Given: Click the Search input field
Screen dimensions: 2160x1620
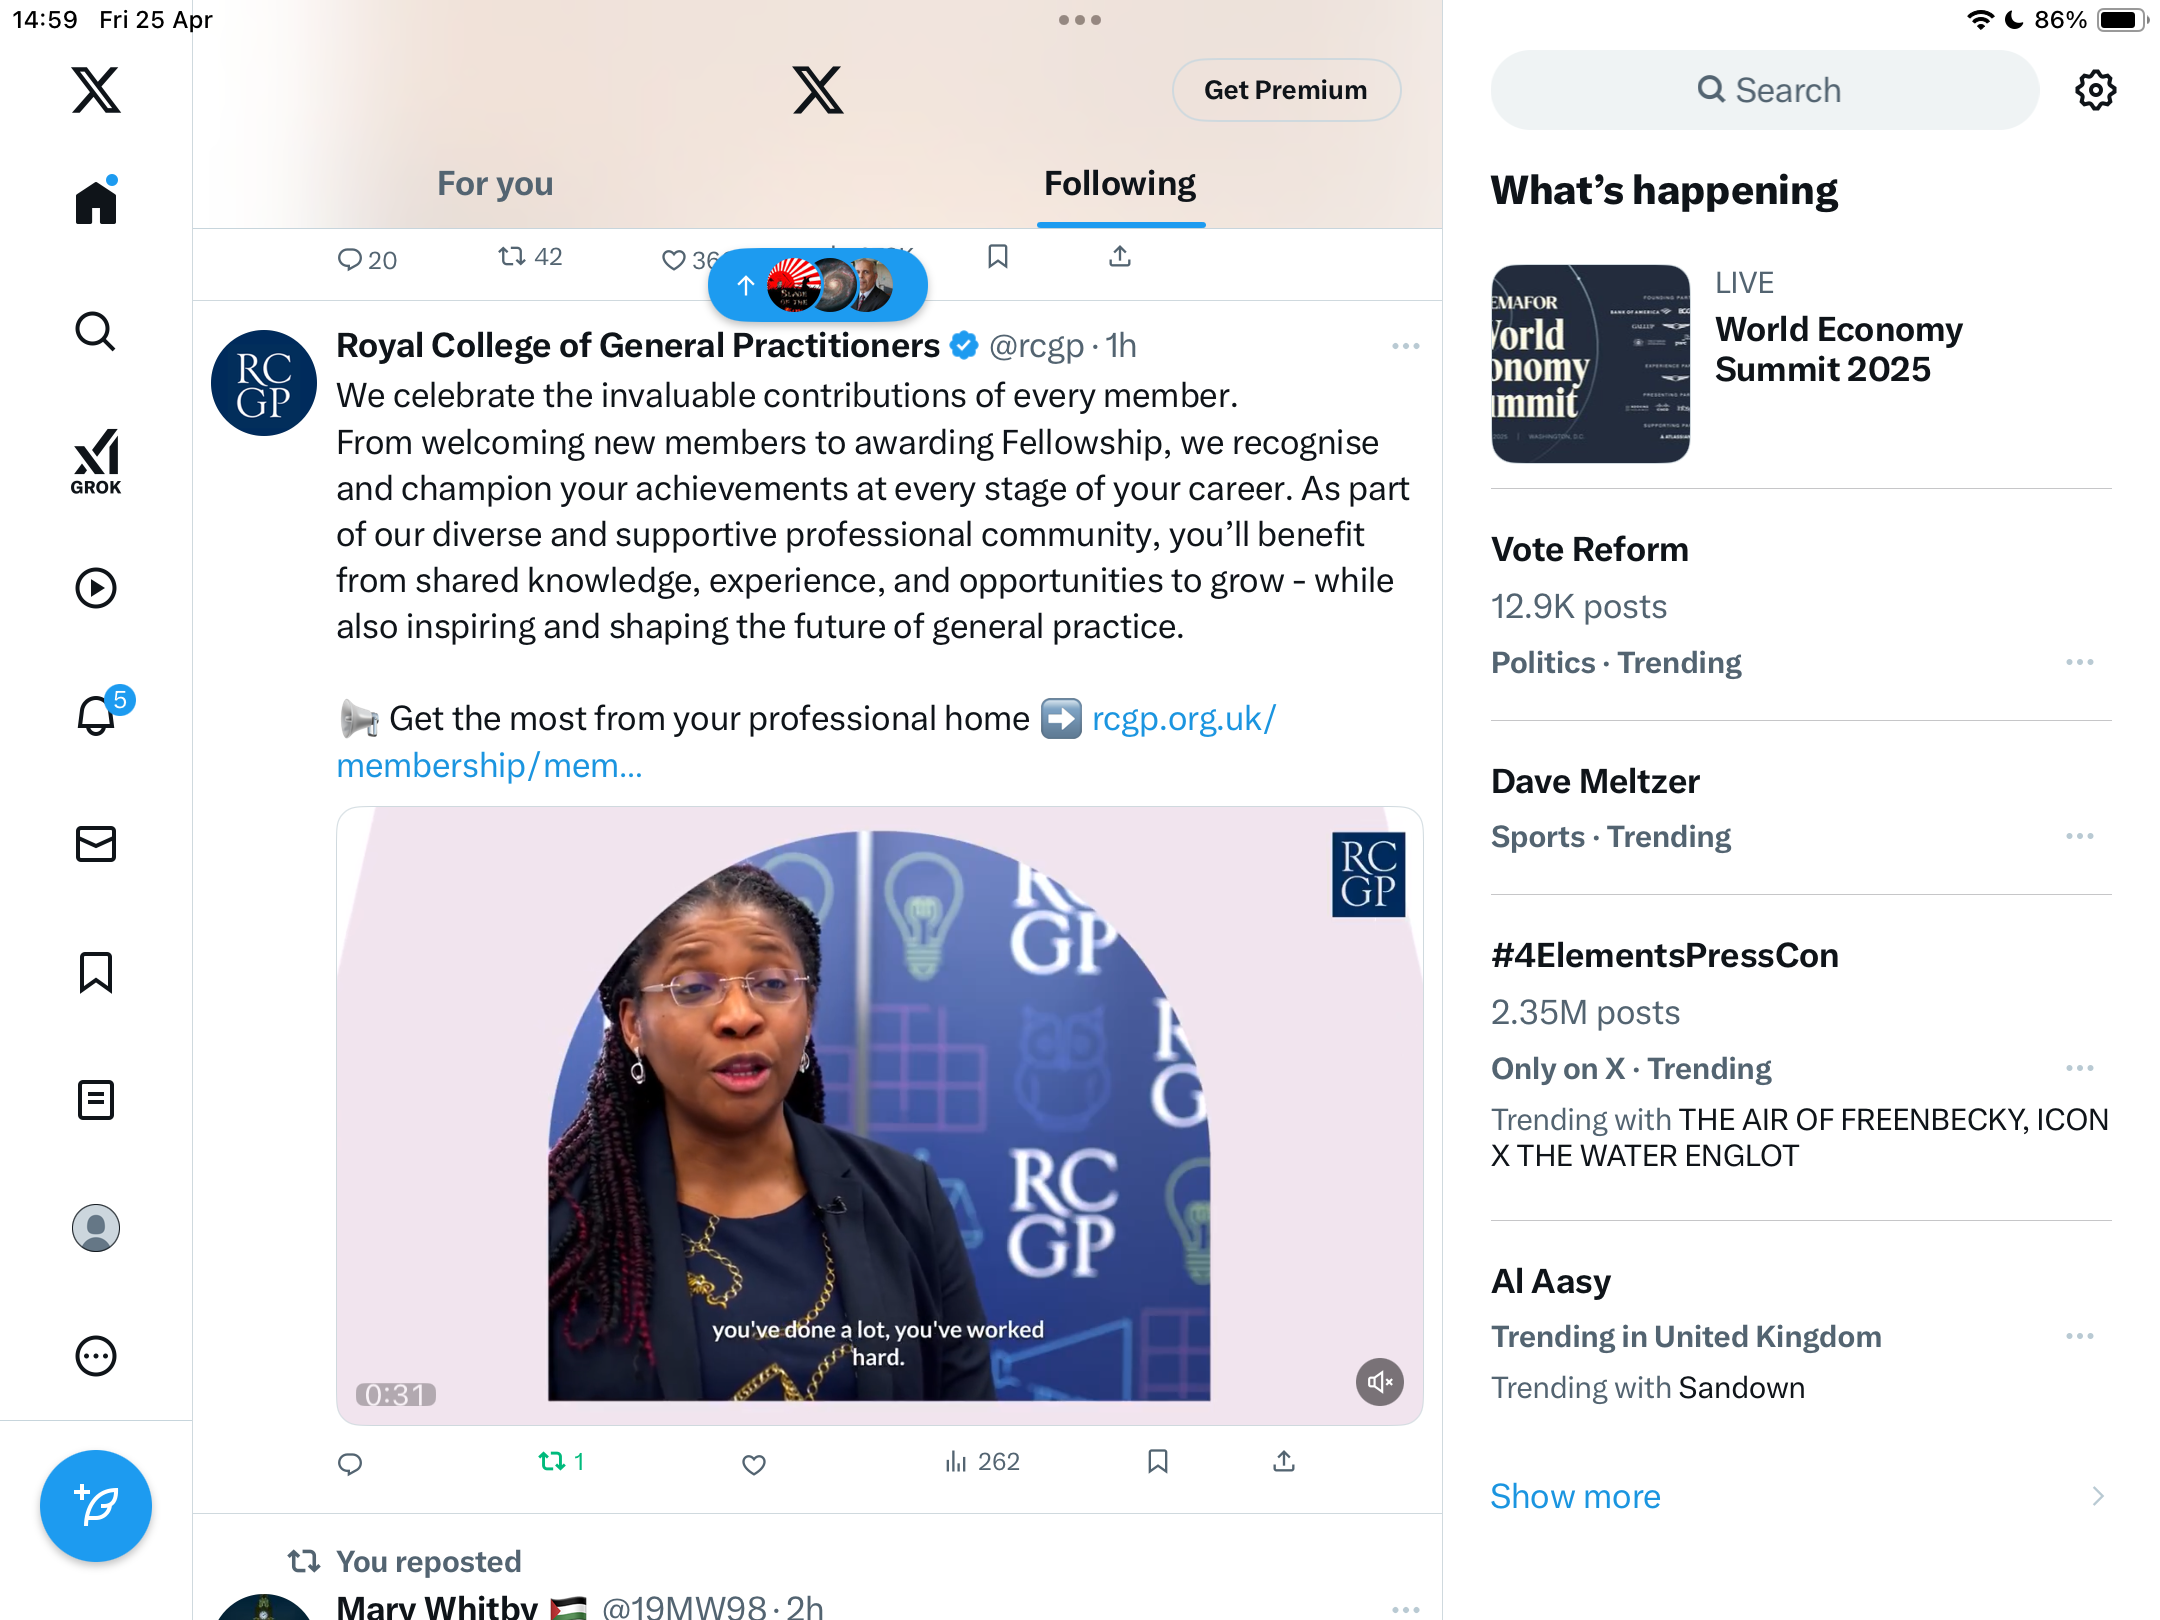Looking at the screenshot, I should click(1765, 90).
